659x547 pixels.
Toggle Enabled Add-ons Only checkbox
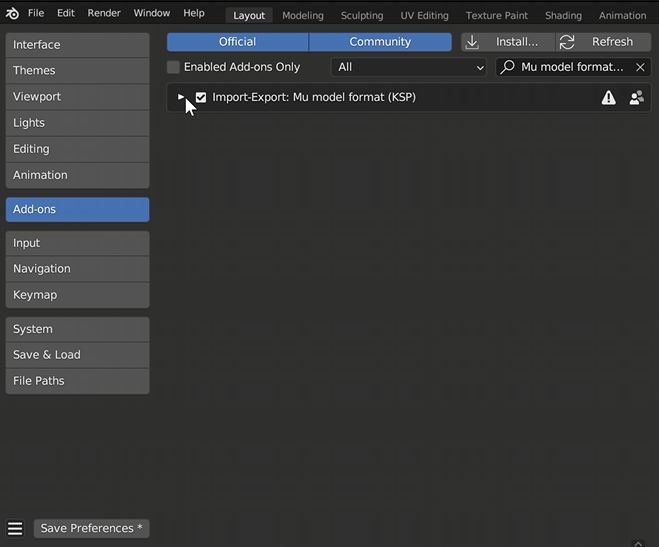(x=174, y=67)
